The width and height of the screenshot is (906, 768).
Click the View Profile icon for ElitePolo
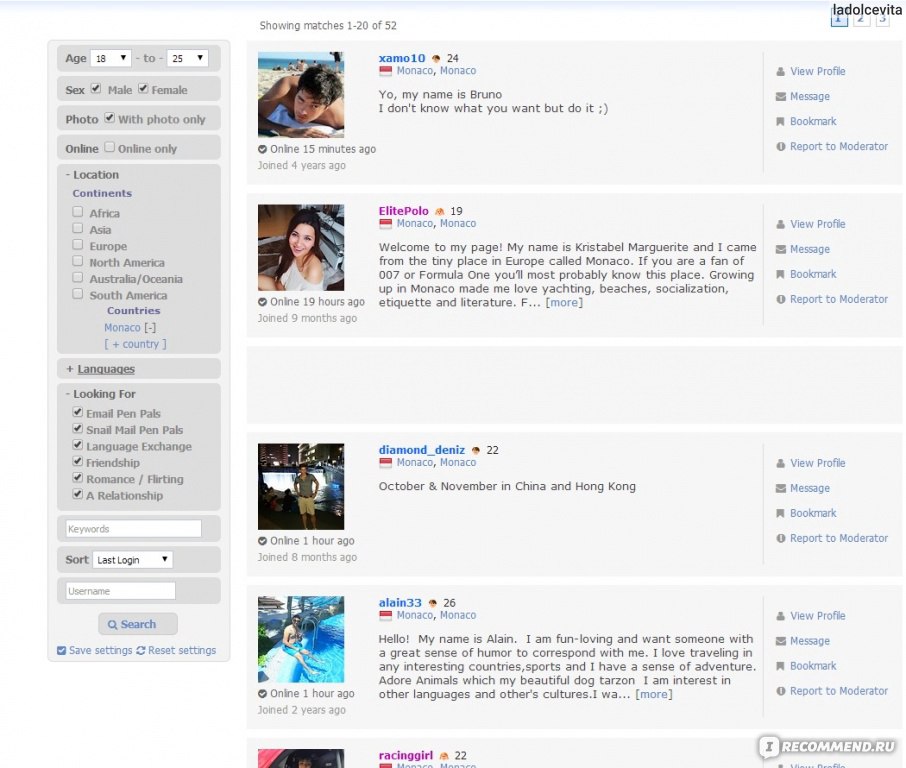tap(781, 224)
